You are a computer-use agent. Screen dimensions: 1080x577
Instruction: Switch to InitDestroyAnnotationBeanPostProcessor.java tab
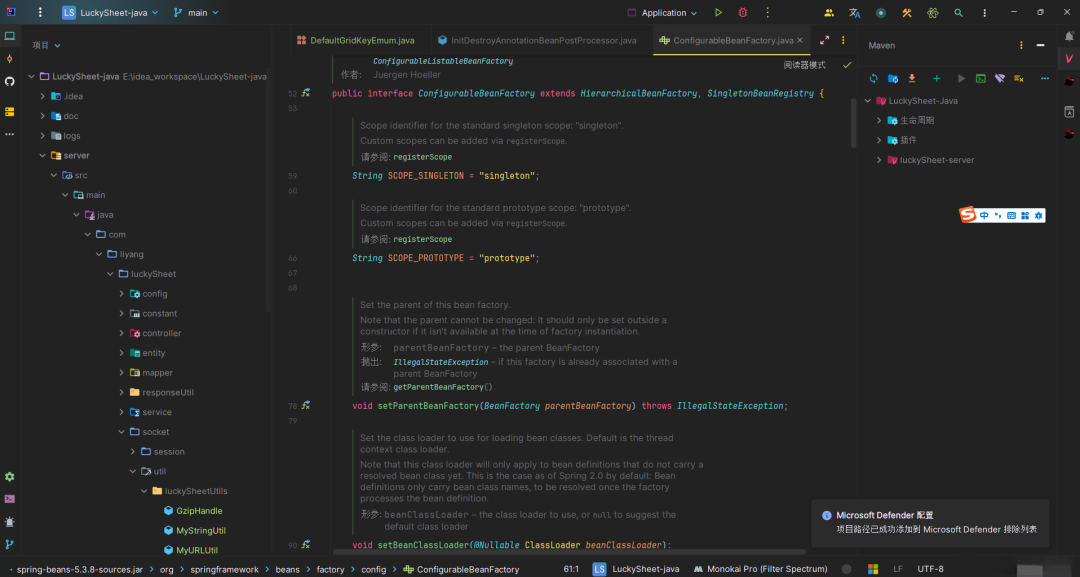point(542,41)
